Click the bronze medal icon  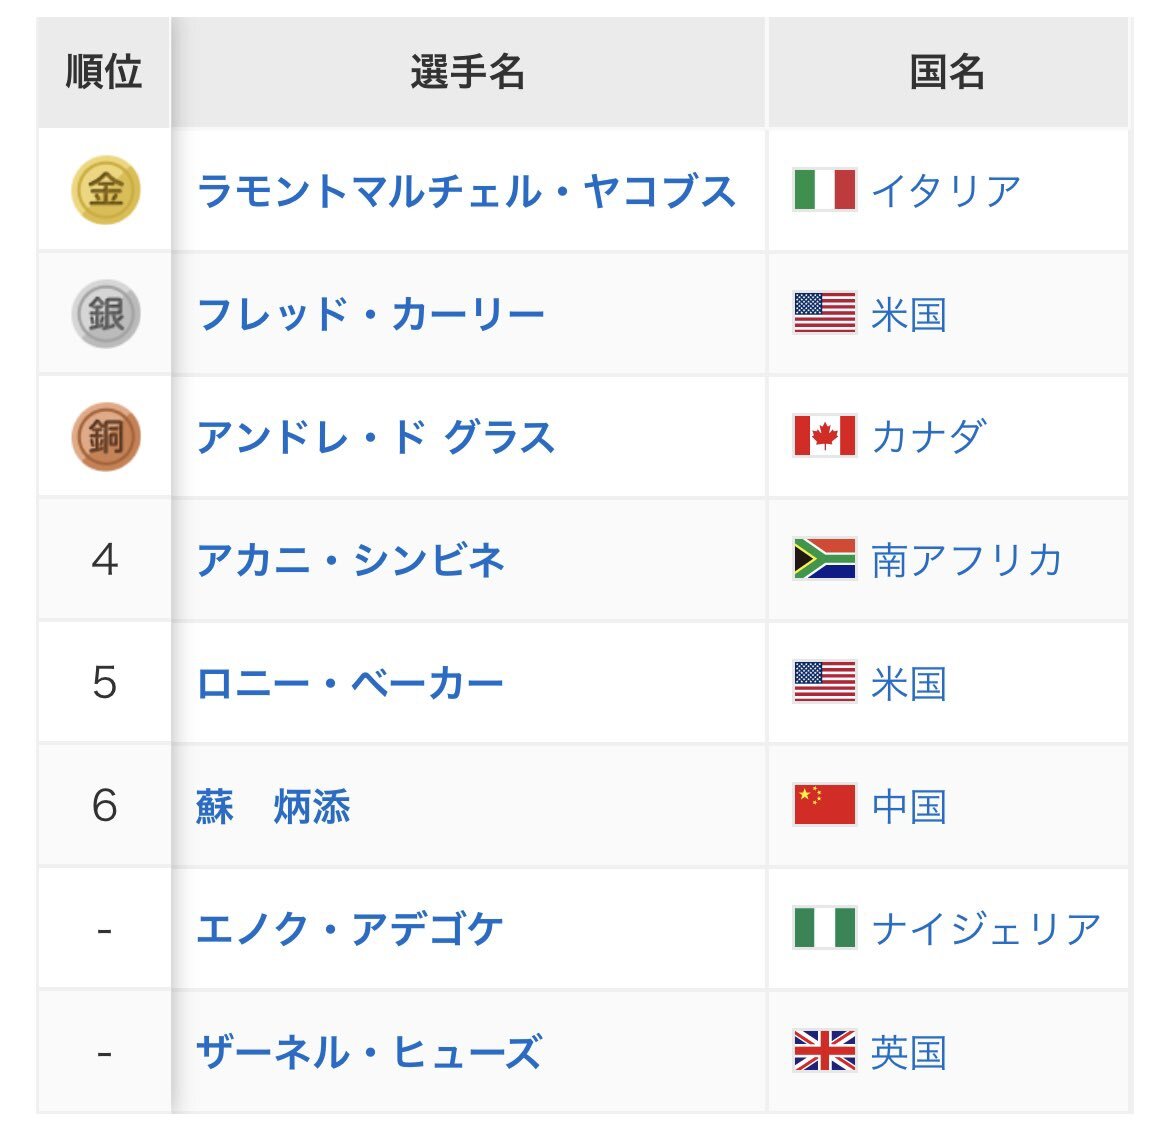tap(105, 436)
